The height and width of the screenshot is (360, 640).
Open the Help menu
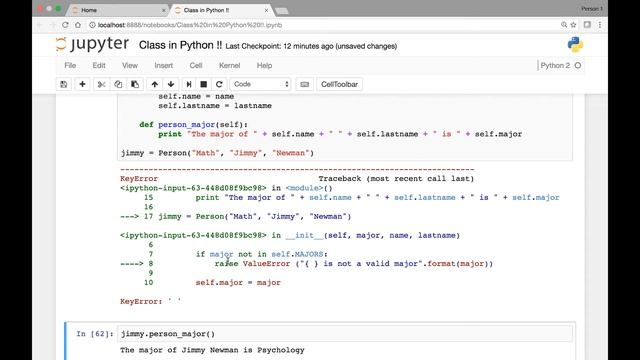pos(264,65)
